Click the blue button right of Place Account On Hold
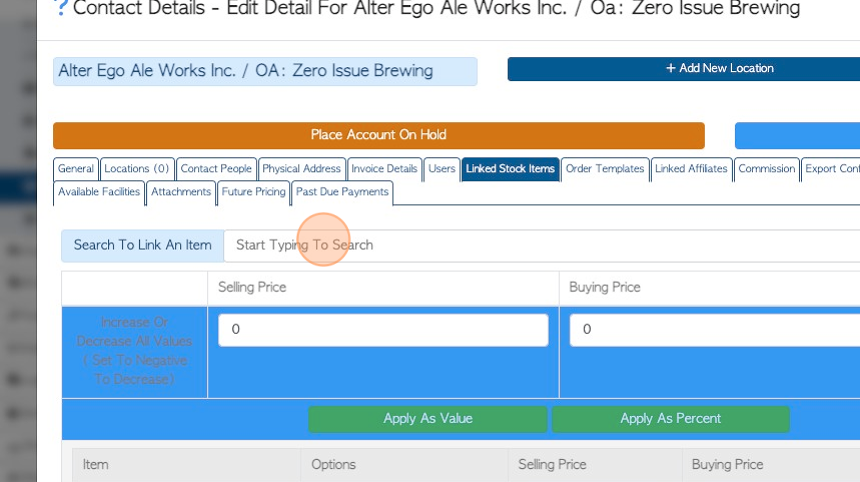860x482 pixels. (797, 135)
